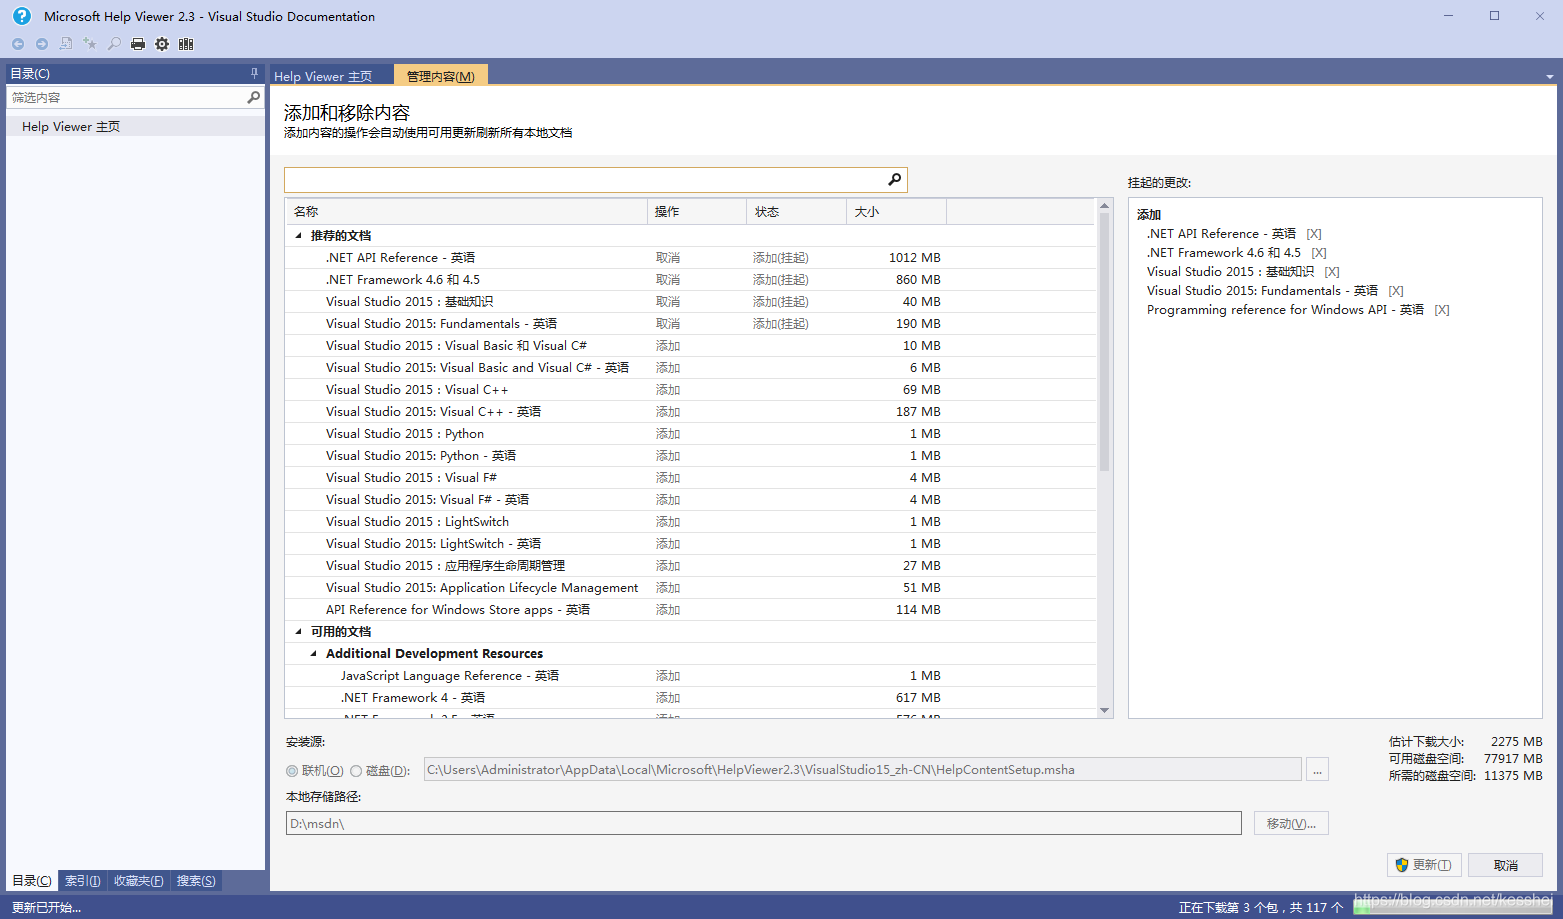Click the 114 MB size cell

[918, 610]
